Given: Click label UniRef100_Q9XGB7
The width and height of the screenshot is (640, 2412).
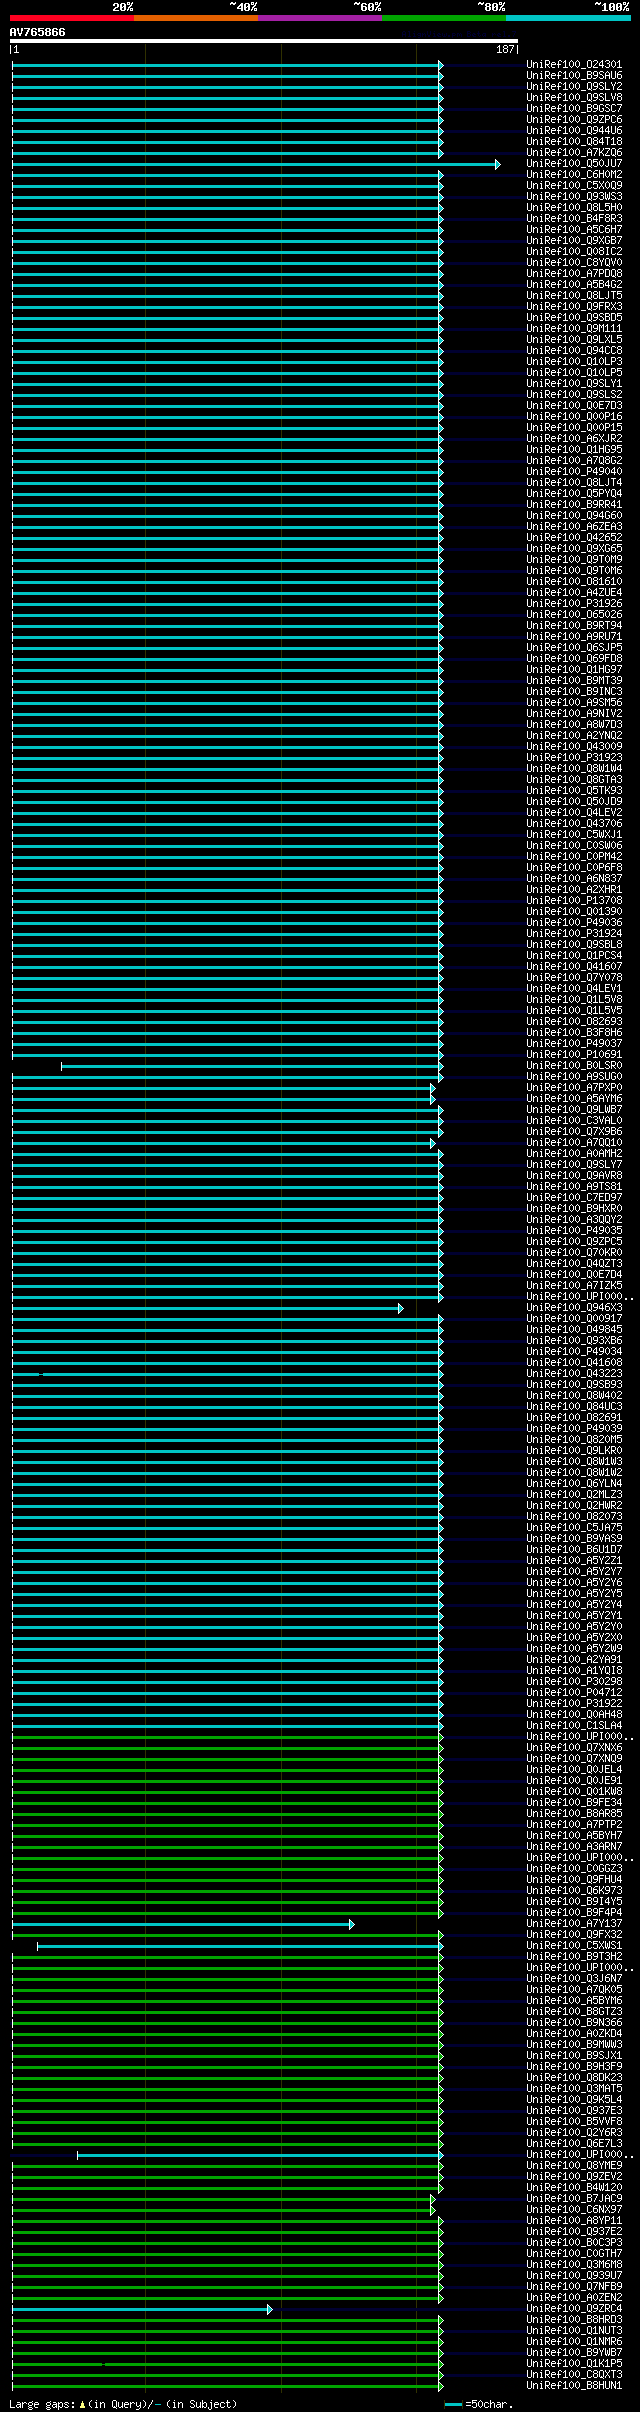Looking at the screenshot, I should point(574,240).
